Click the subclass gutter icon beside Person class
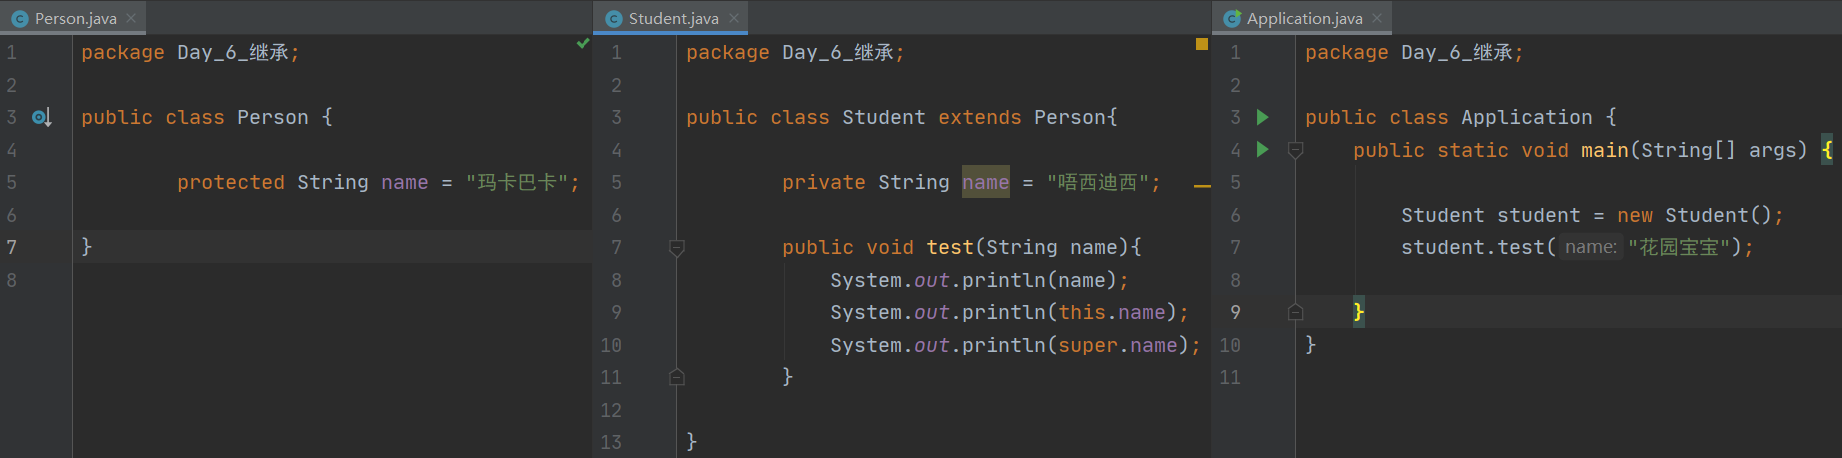This screenshot has width=1842, height=458. tap(41, 118)
